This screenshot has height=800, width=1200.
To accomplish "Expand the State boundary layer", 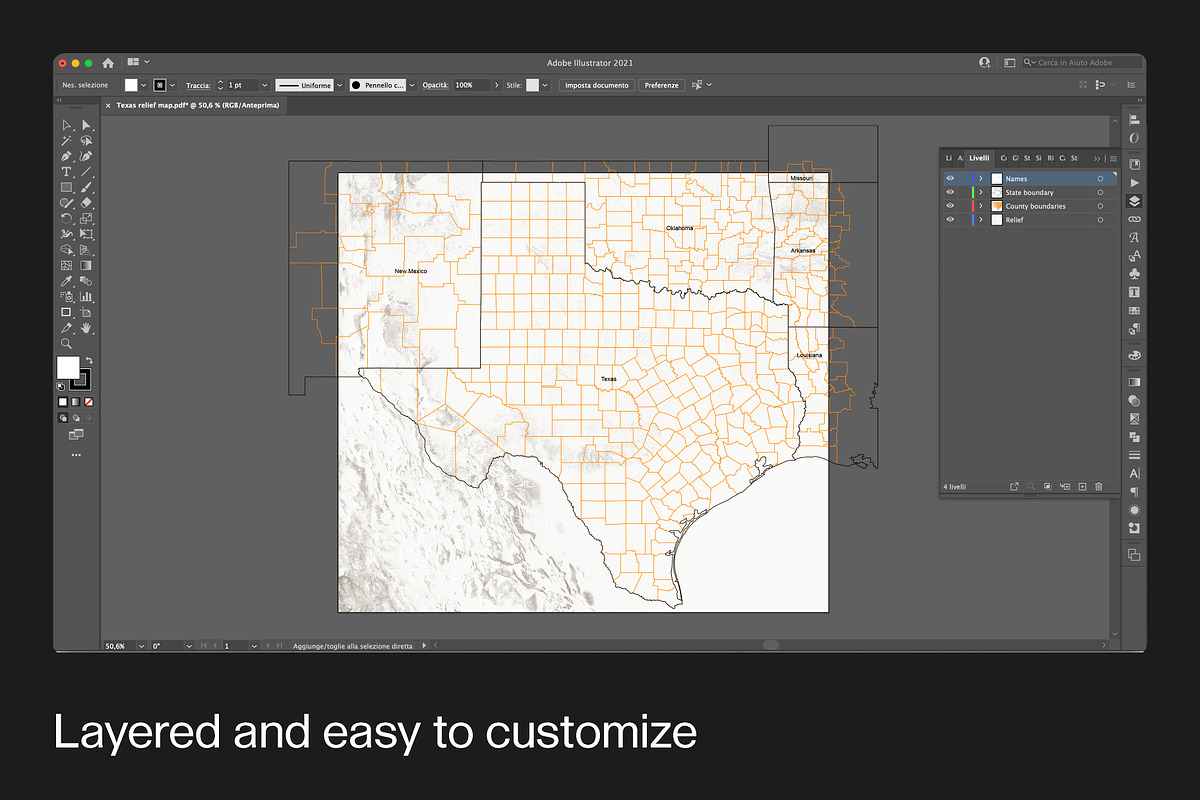I will pos(981,192).
